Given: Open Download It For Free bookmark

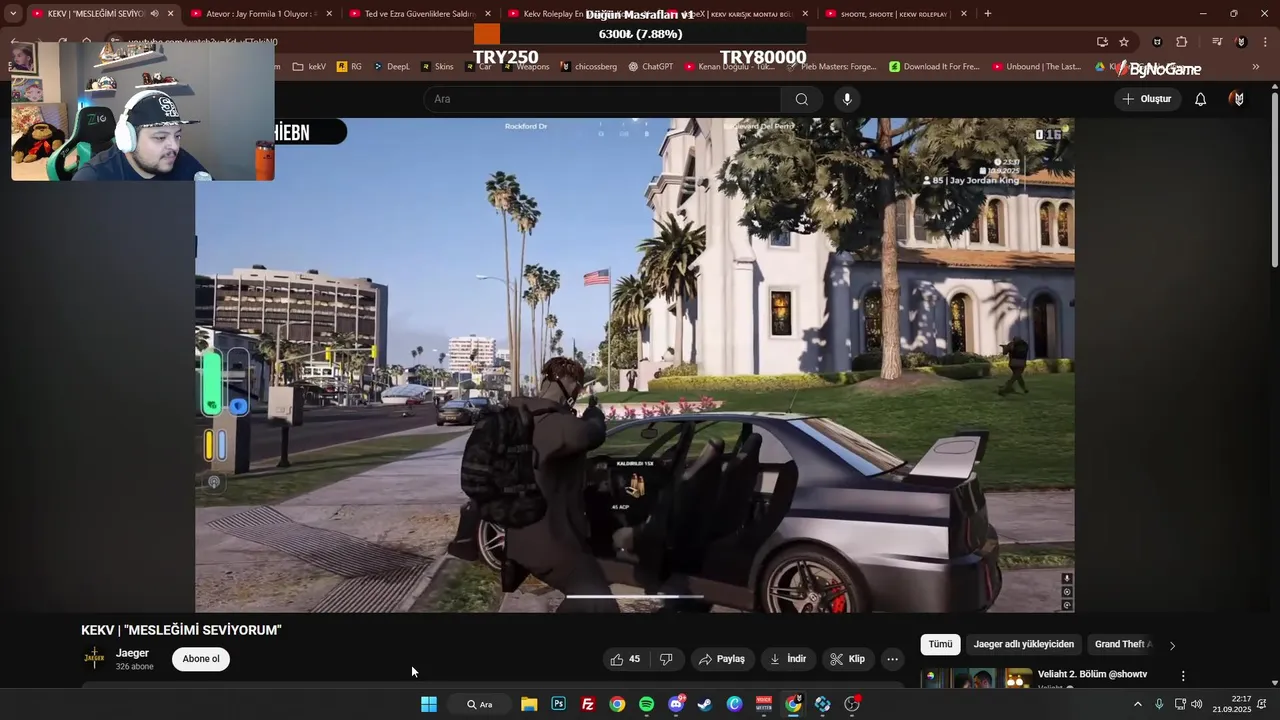Looking at the screenshot, I should pyautogui.click(x=934, y=67).
